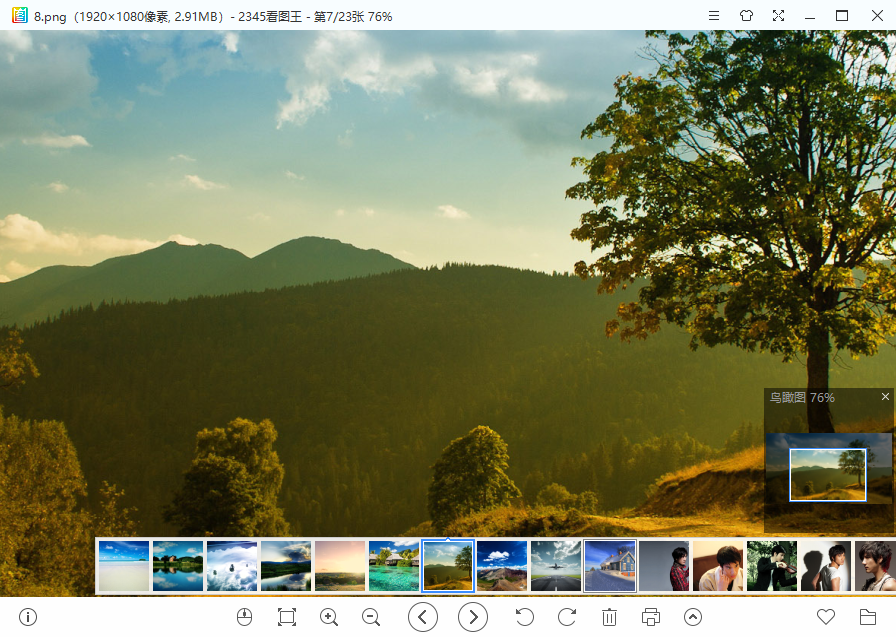Collapse the thumbnail strip with up-arrow icon
Screen dimensions: 896x637
[693, 617]
